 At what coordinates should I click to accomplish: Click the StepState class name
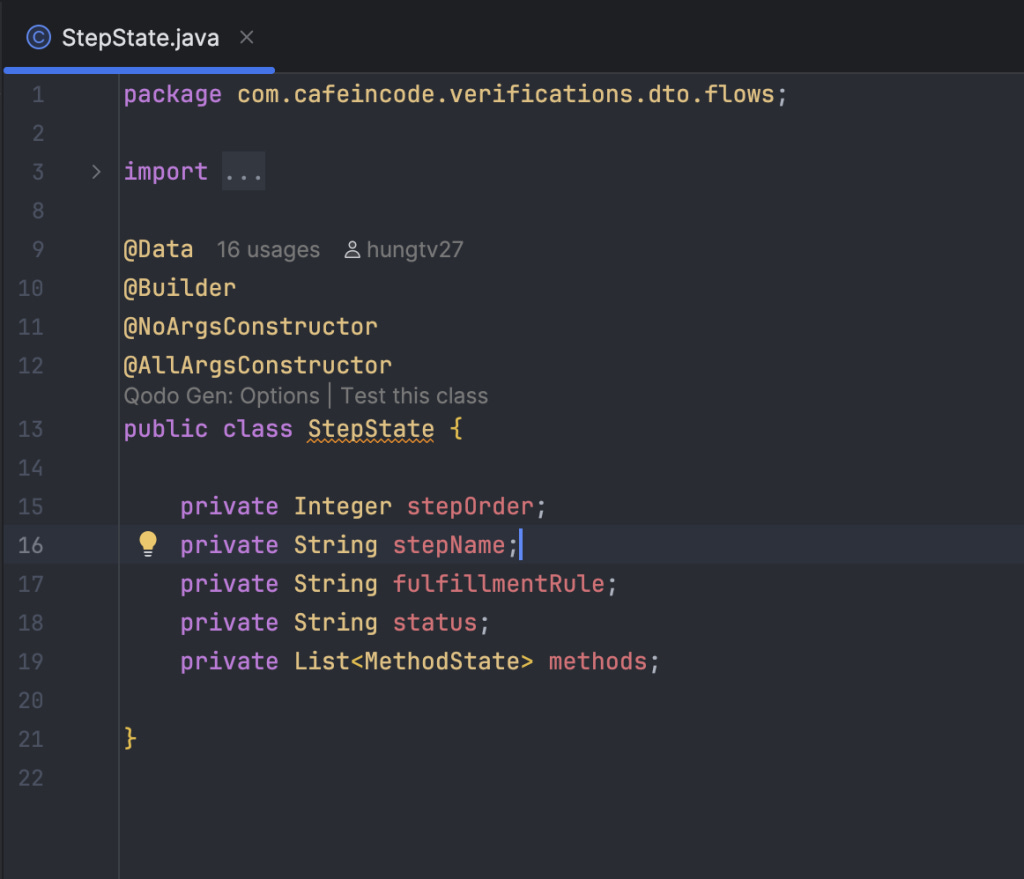[x=371, y=429]
